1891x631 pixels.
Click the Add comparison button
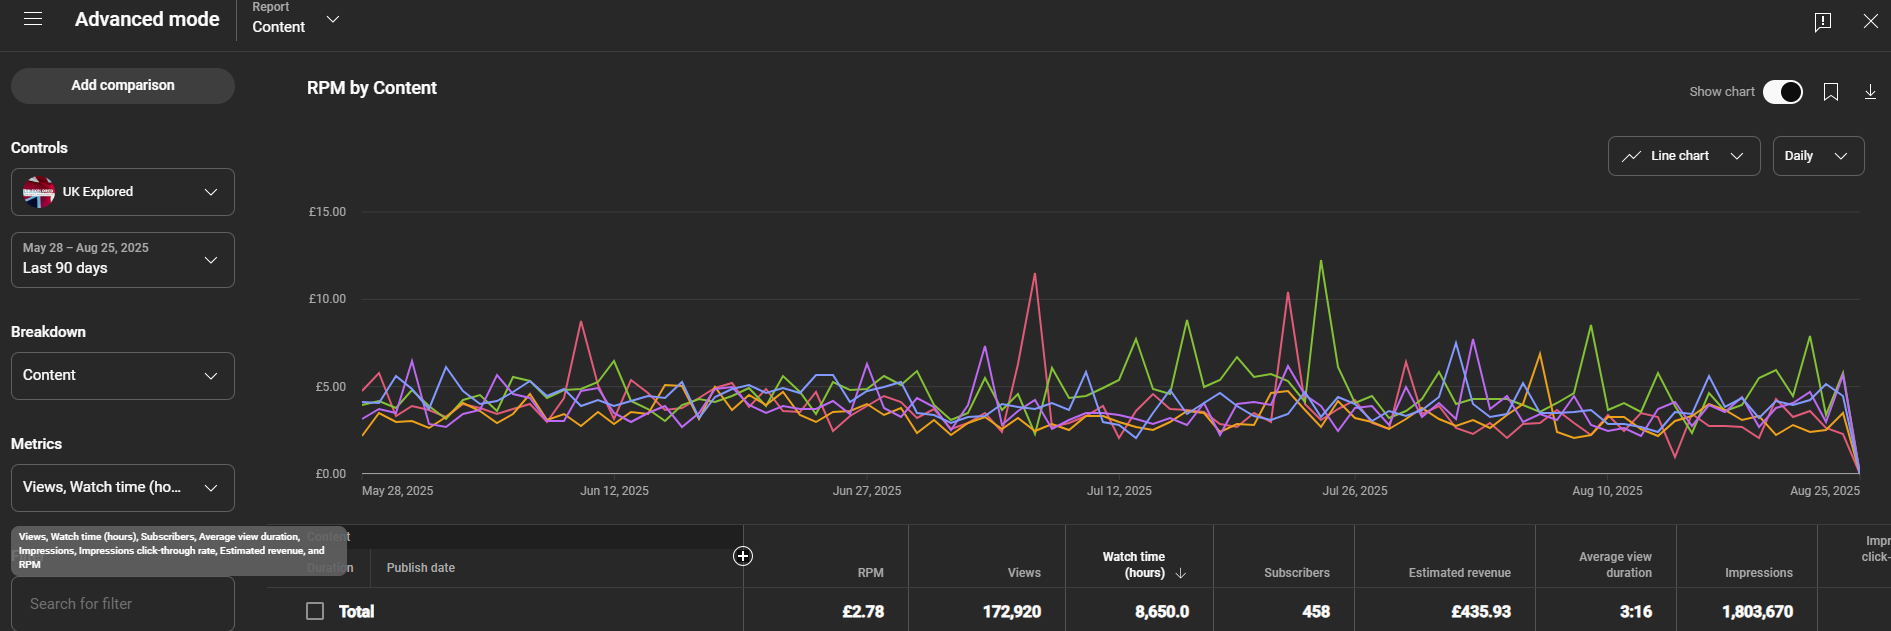tap(123, 86)
